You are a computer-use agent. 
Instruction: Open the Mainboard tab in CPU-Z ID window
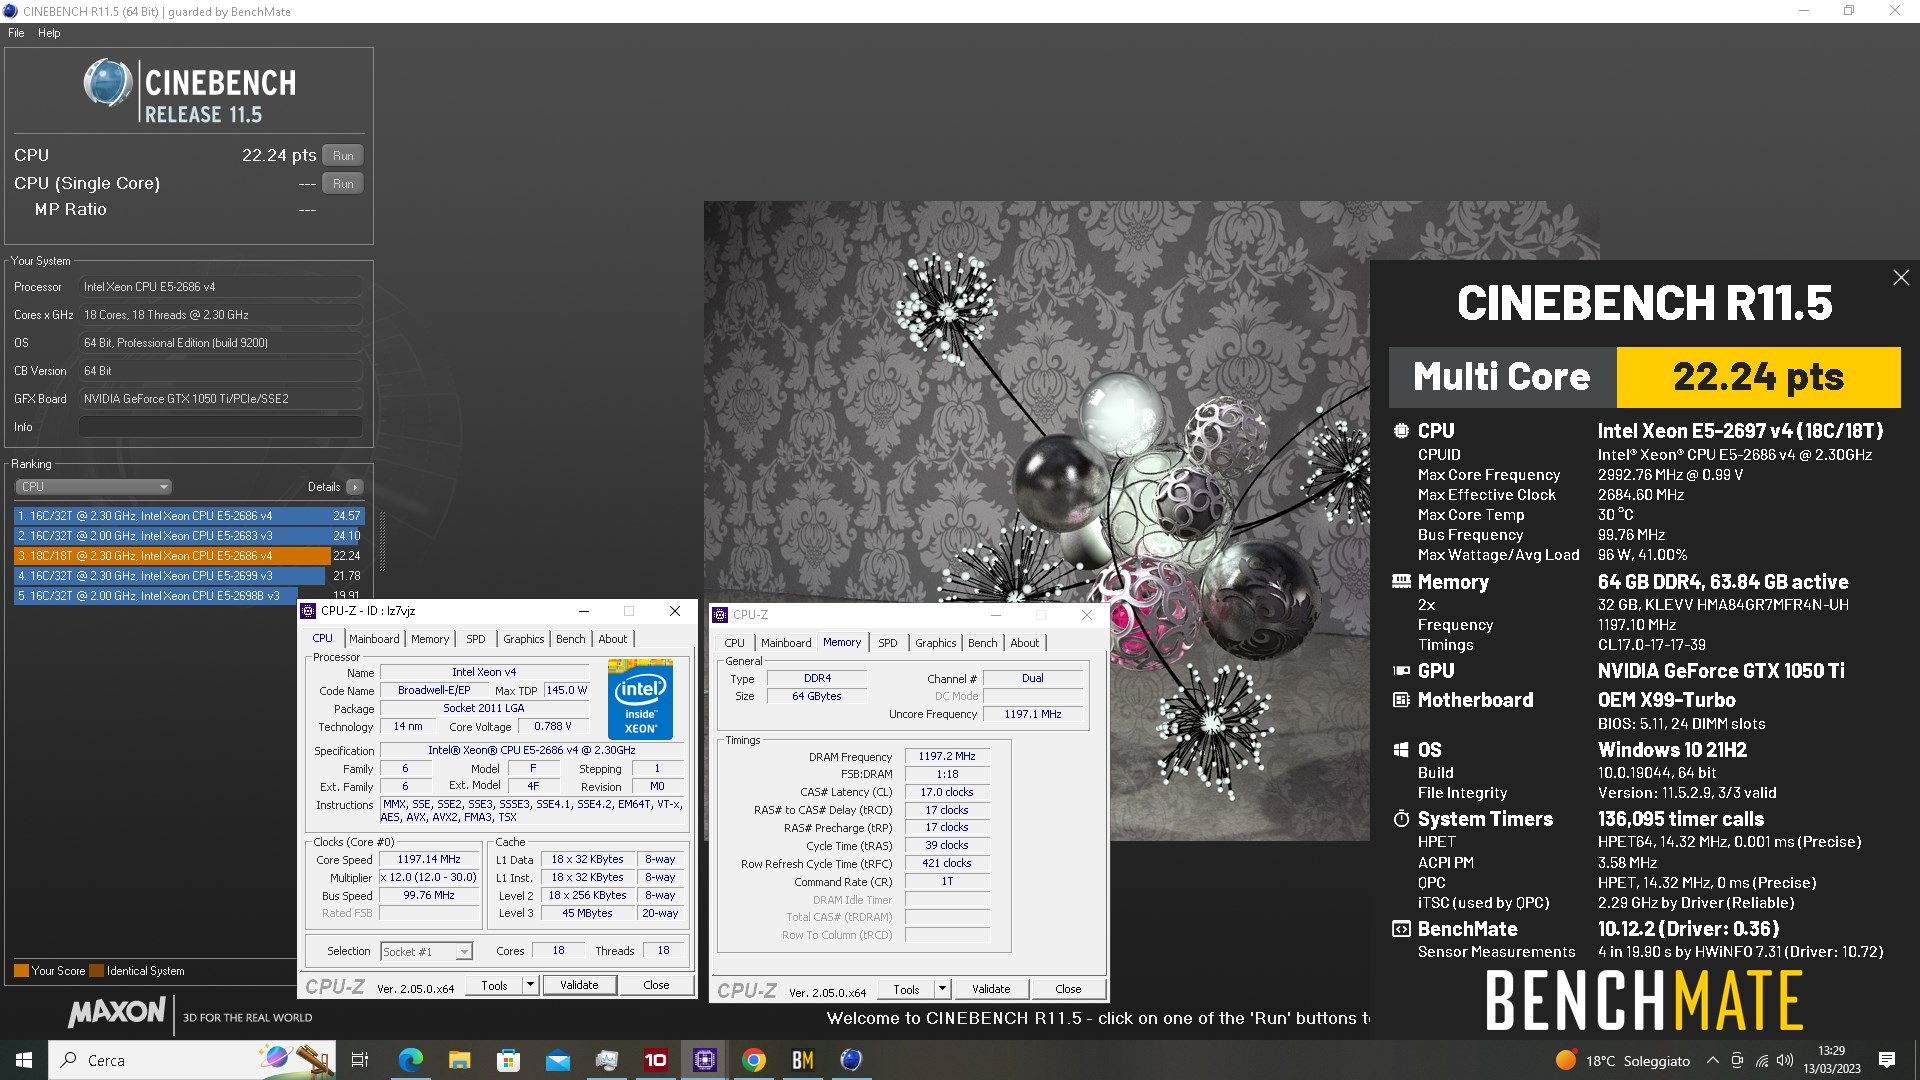374,639
